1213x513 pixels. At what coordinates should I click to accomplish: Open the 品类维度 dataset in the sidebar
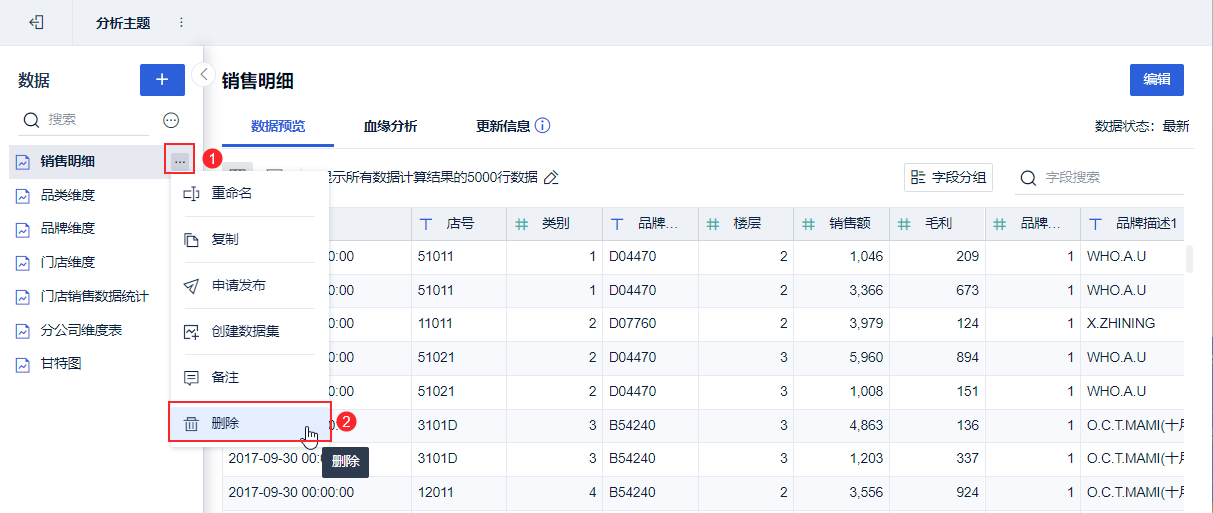(68, 195)
